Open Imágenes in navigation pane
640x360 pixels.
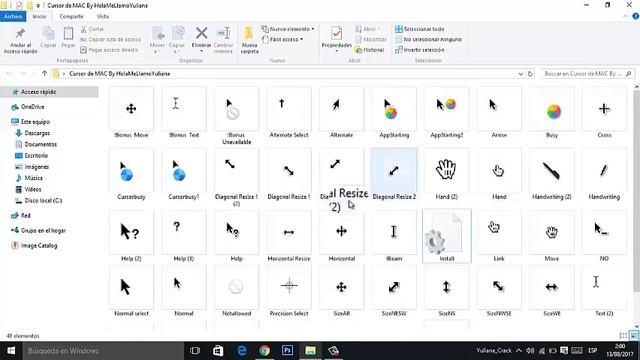32,167
